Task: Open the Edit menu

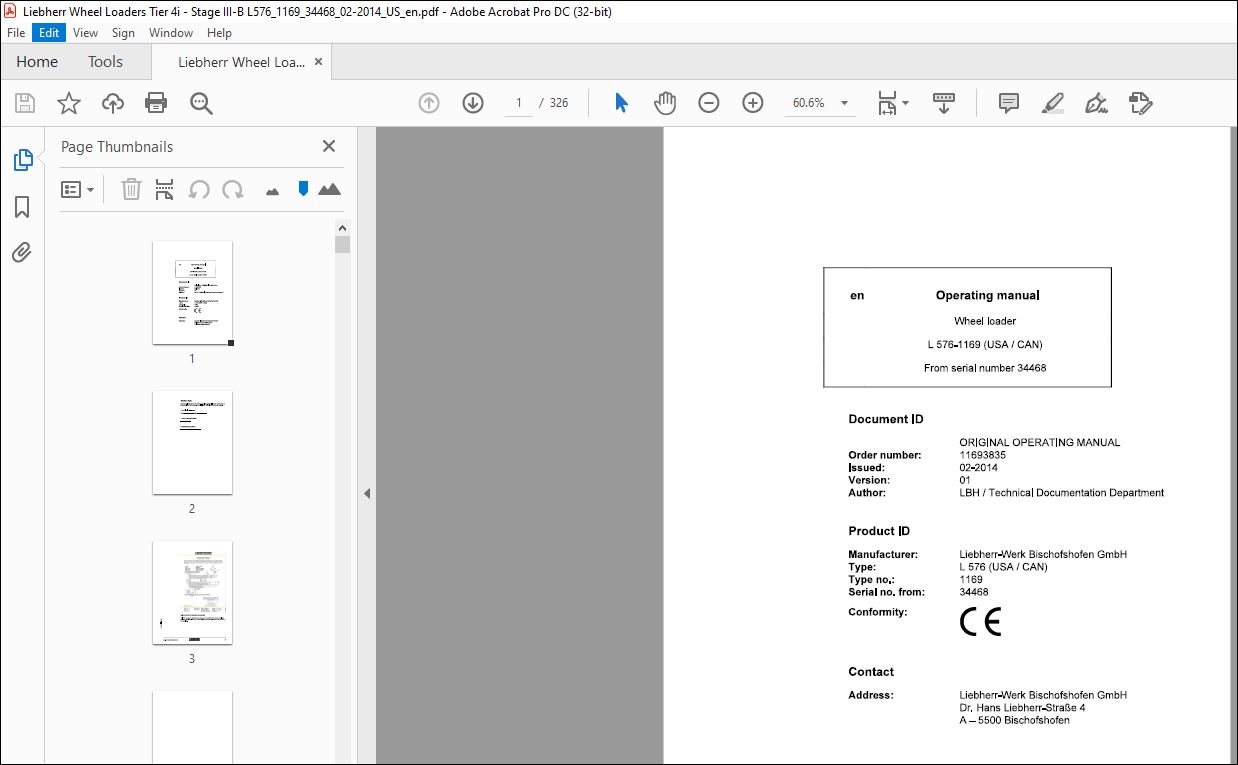Action: coord(49,33)
